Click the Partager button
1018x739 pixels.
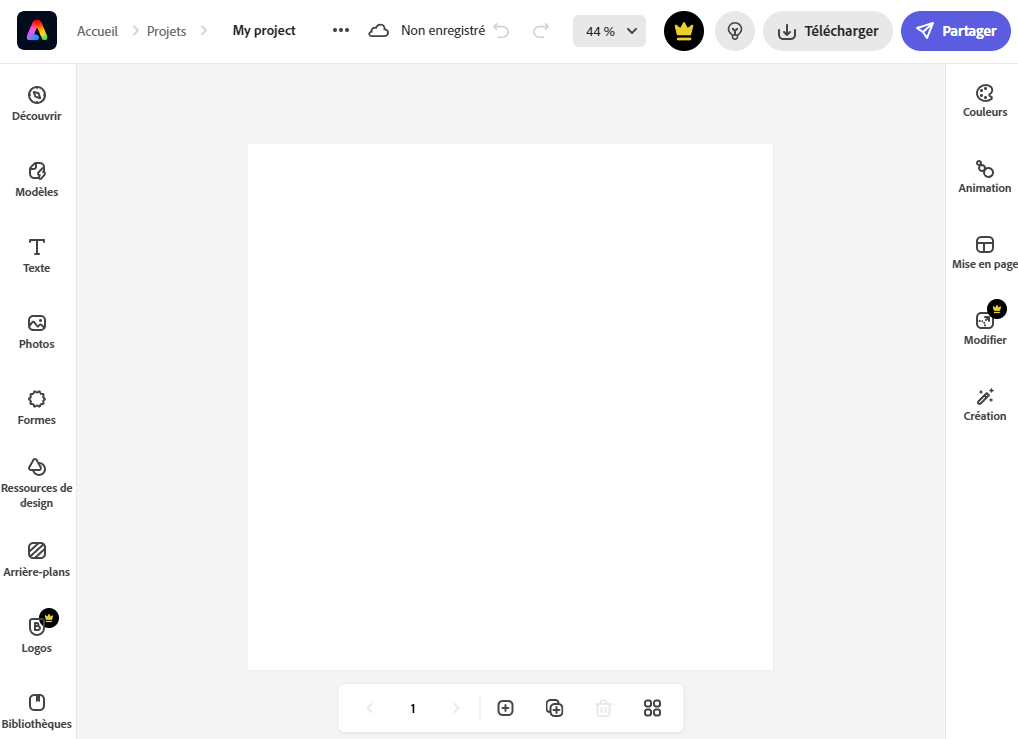956,31
